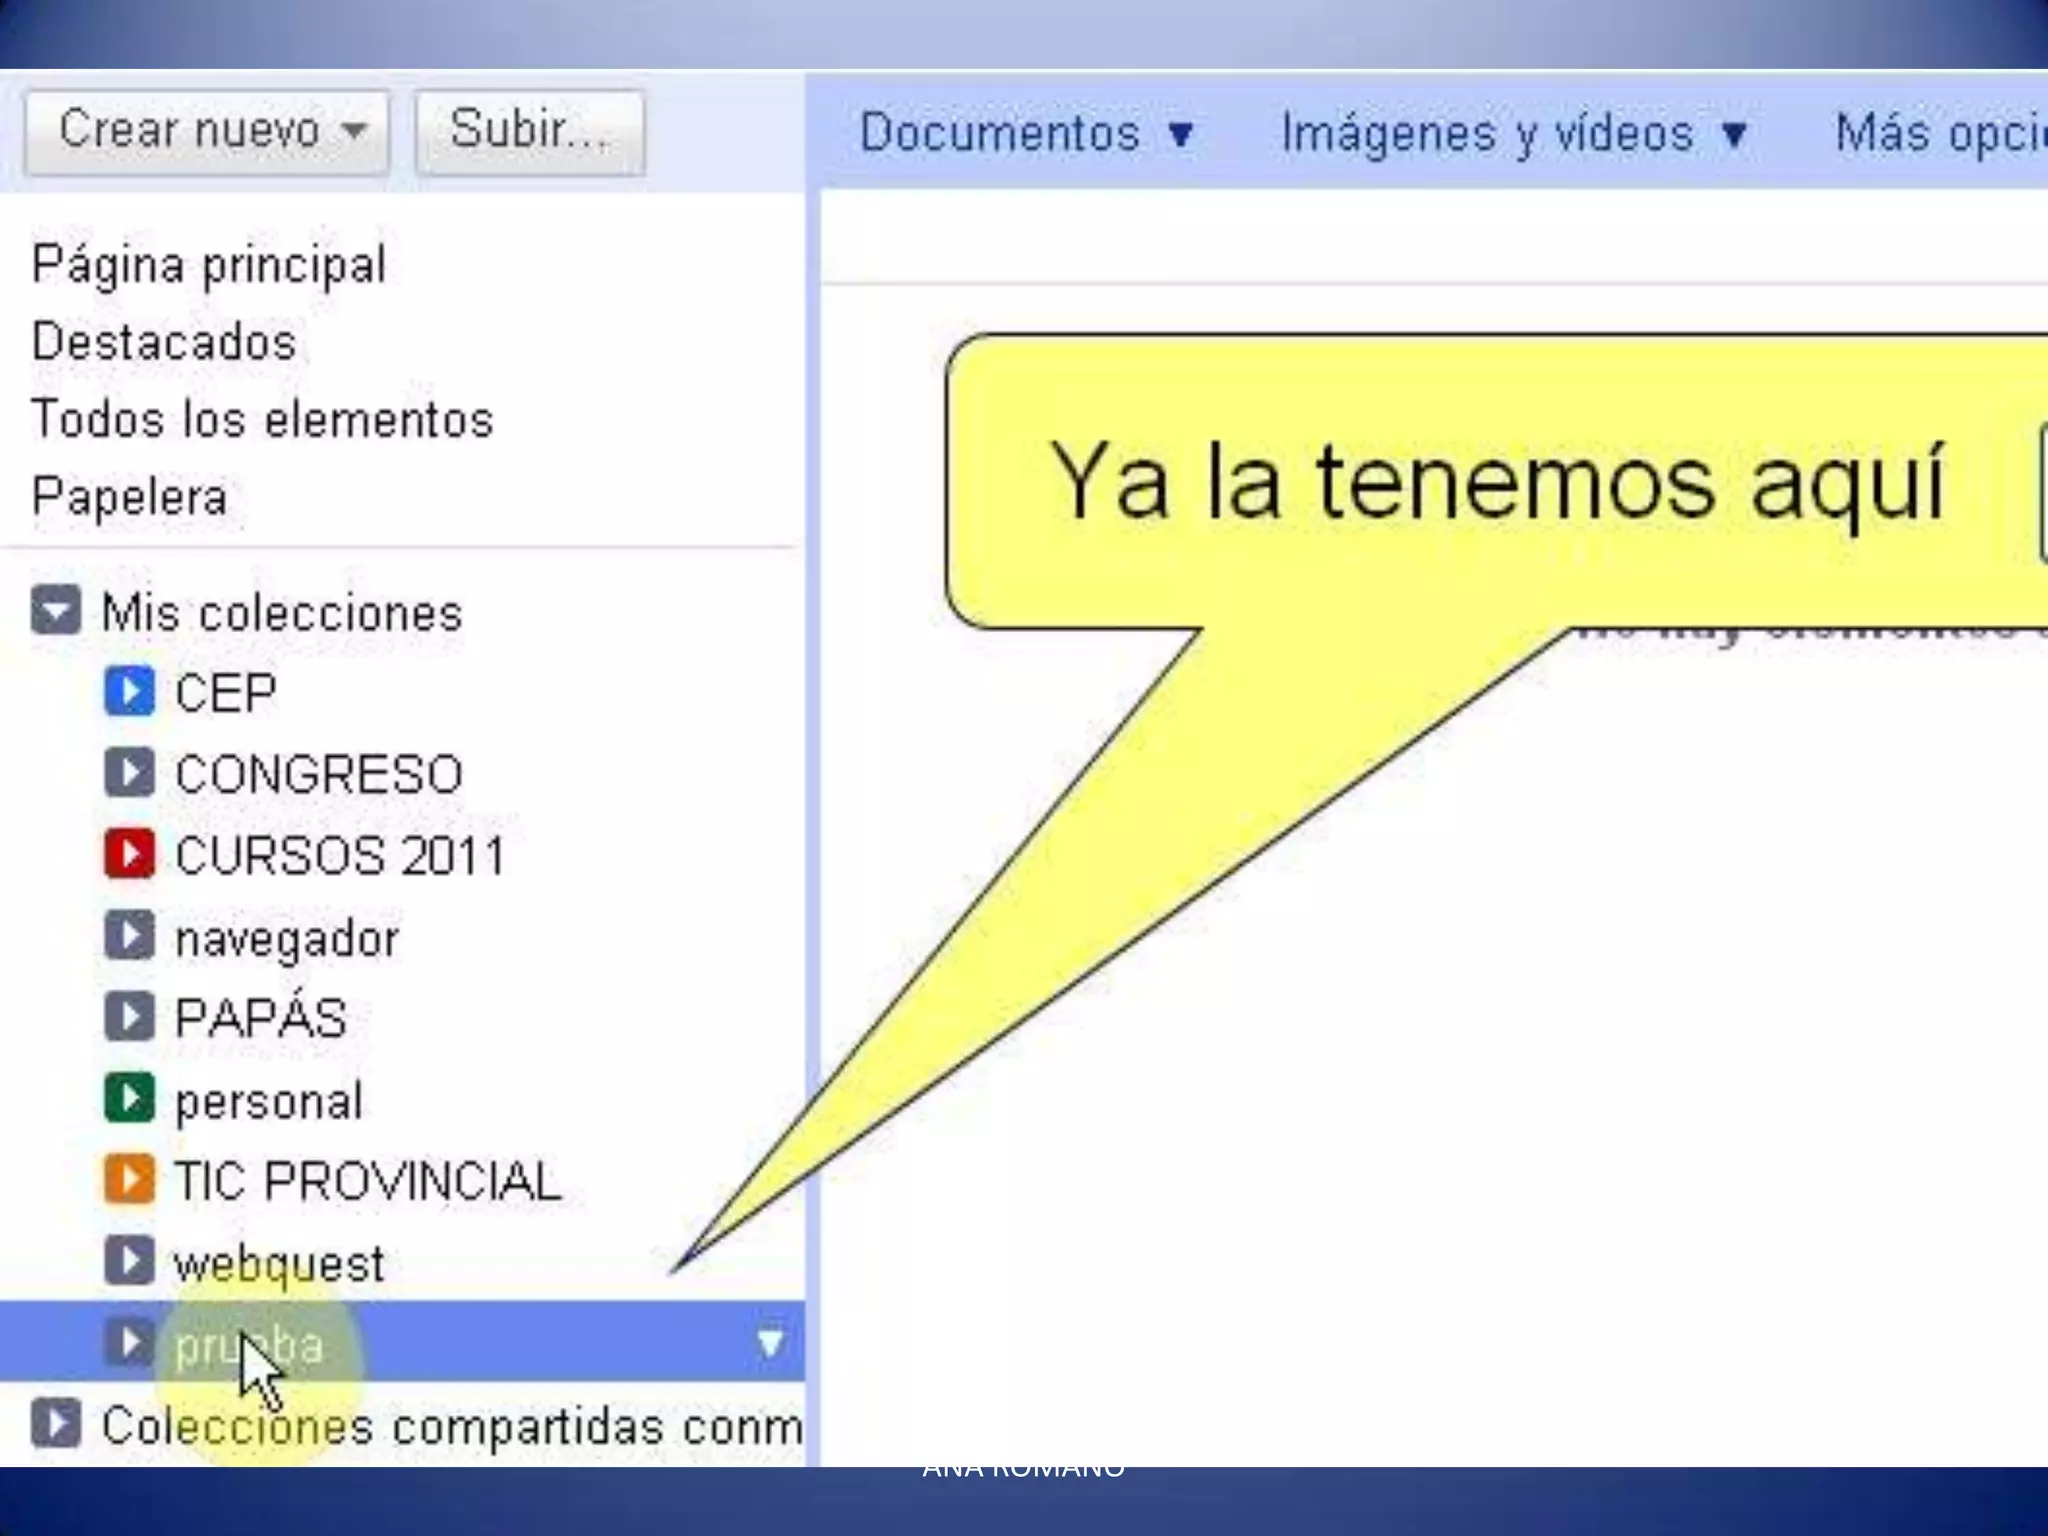
Task: Click the blue CEP collection icon
Action: tap(129, 692)
